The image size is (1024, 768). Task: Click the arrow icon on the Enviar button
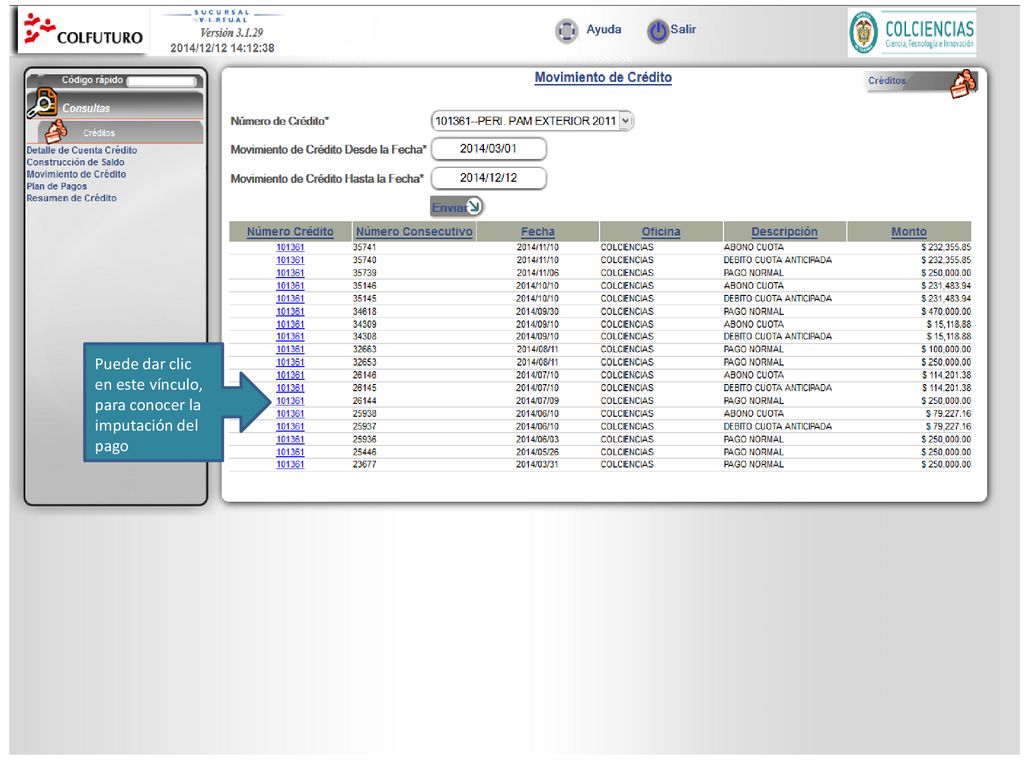point(474,206)
